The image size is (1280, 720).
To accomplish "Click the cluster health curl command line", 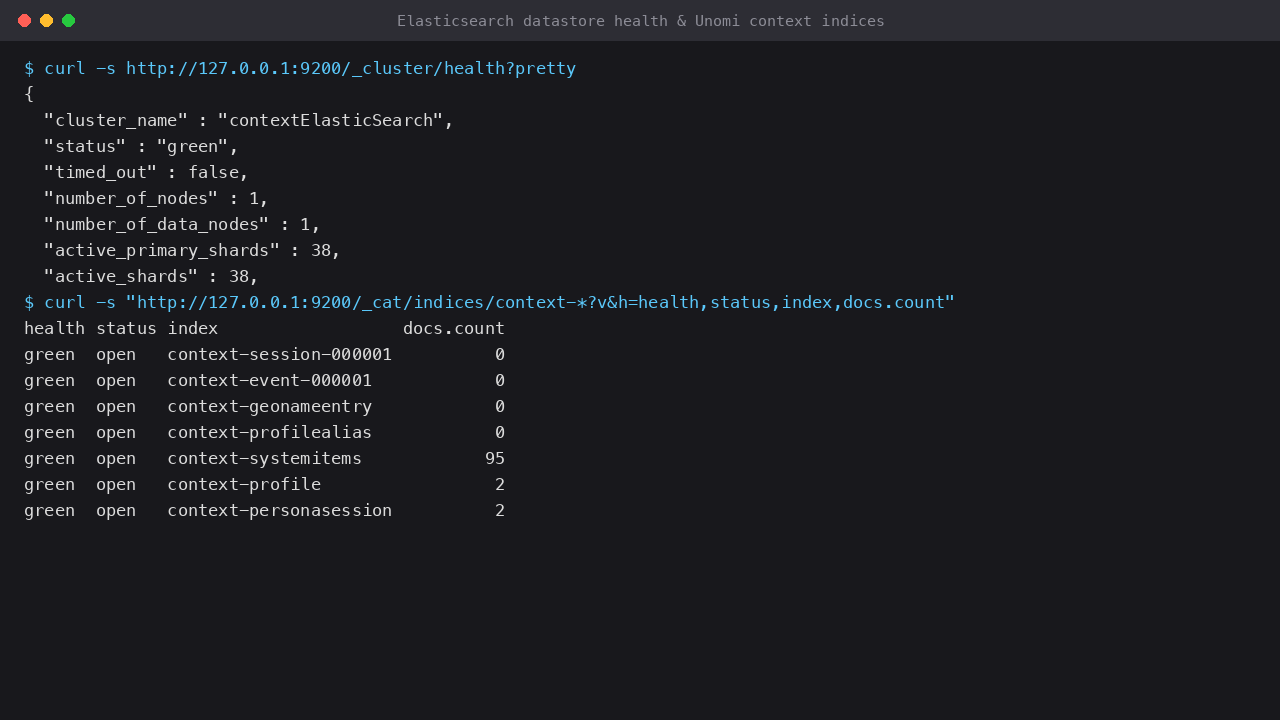I will (x=300, y=68).
